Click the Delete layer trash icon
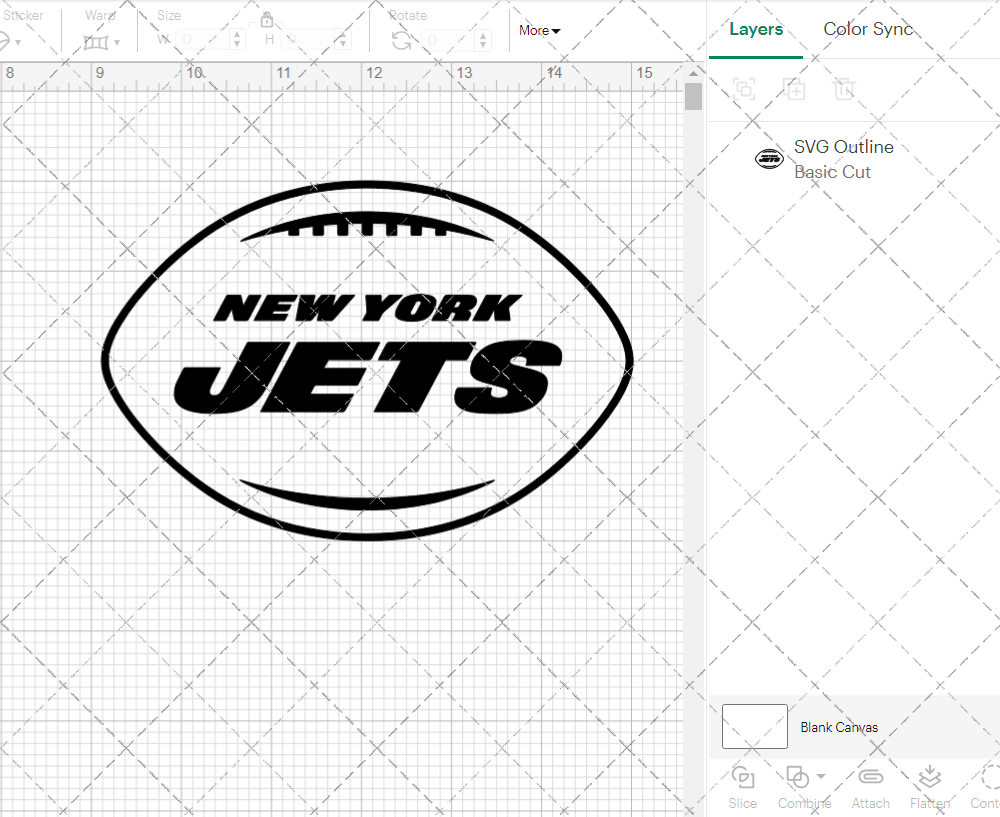This screenshot has width=1000, height=817. point(845,89)
